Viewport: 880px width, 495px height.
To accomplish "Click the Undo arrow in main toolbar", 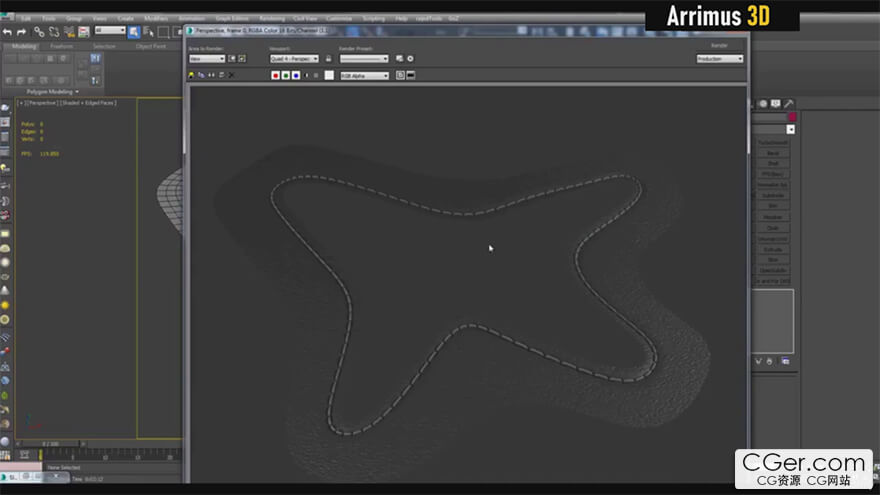I will coord(7,32).
